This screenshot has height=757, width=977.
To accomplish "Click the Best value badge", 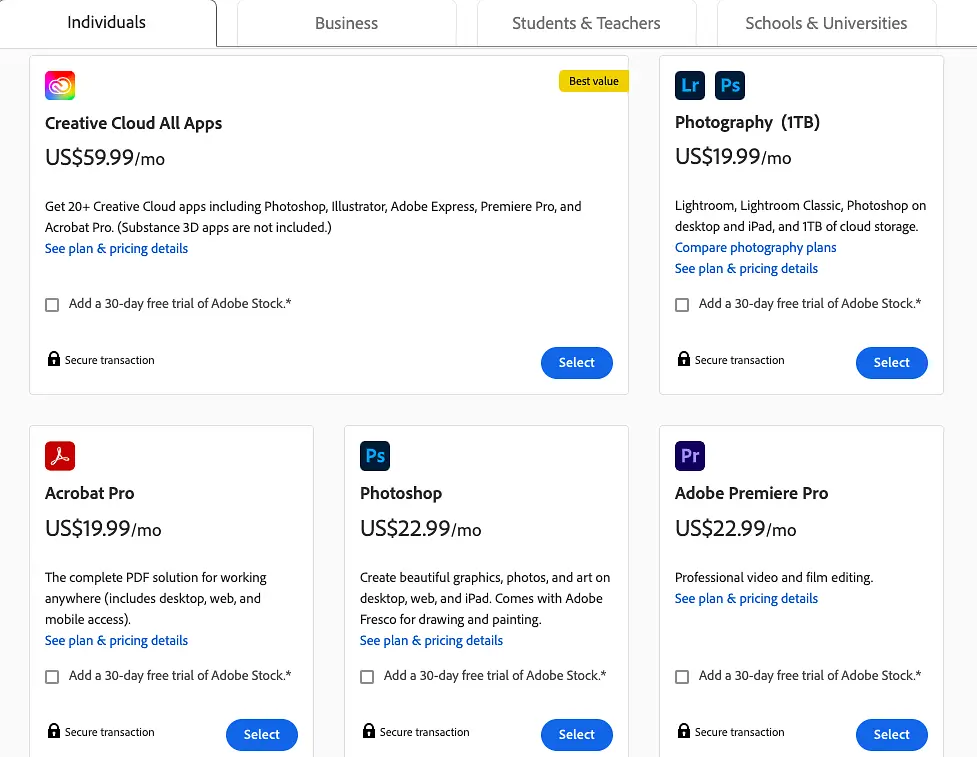I will [594, 81].
